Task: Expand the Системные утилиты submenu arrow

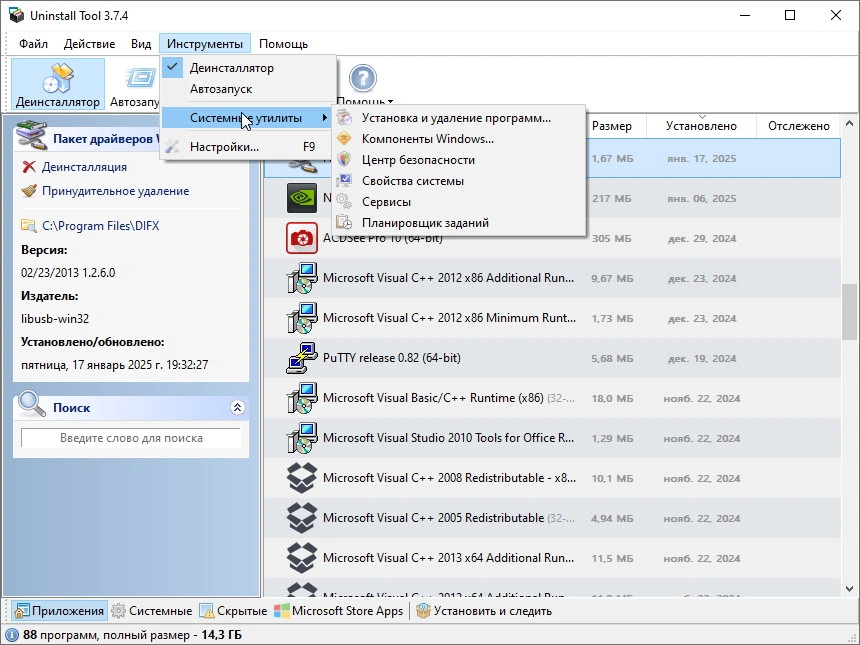Action: click(325, 118)
